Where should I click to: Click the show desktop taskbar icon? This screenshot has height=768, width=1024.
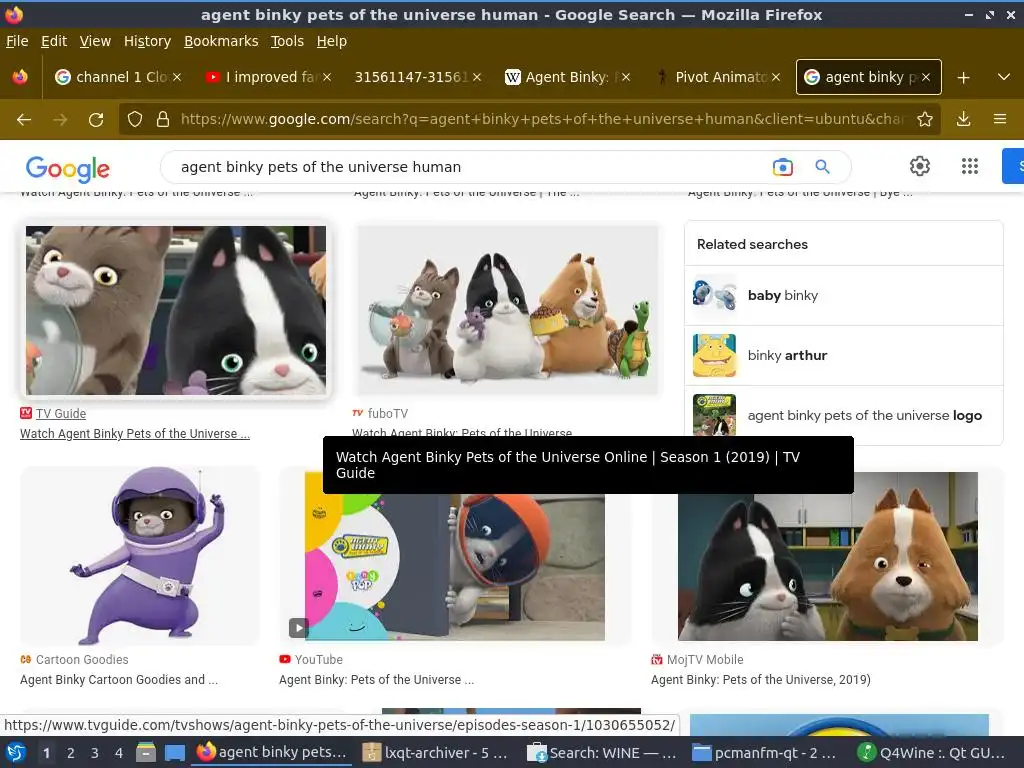[x=174, y=753]
